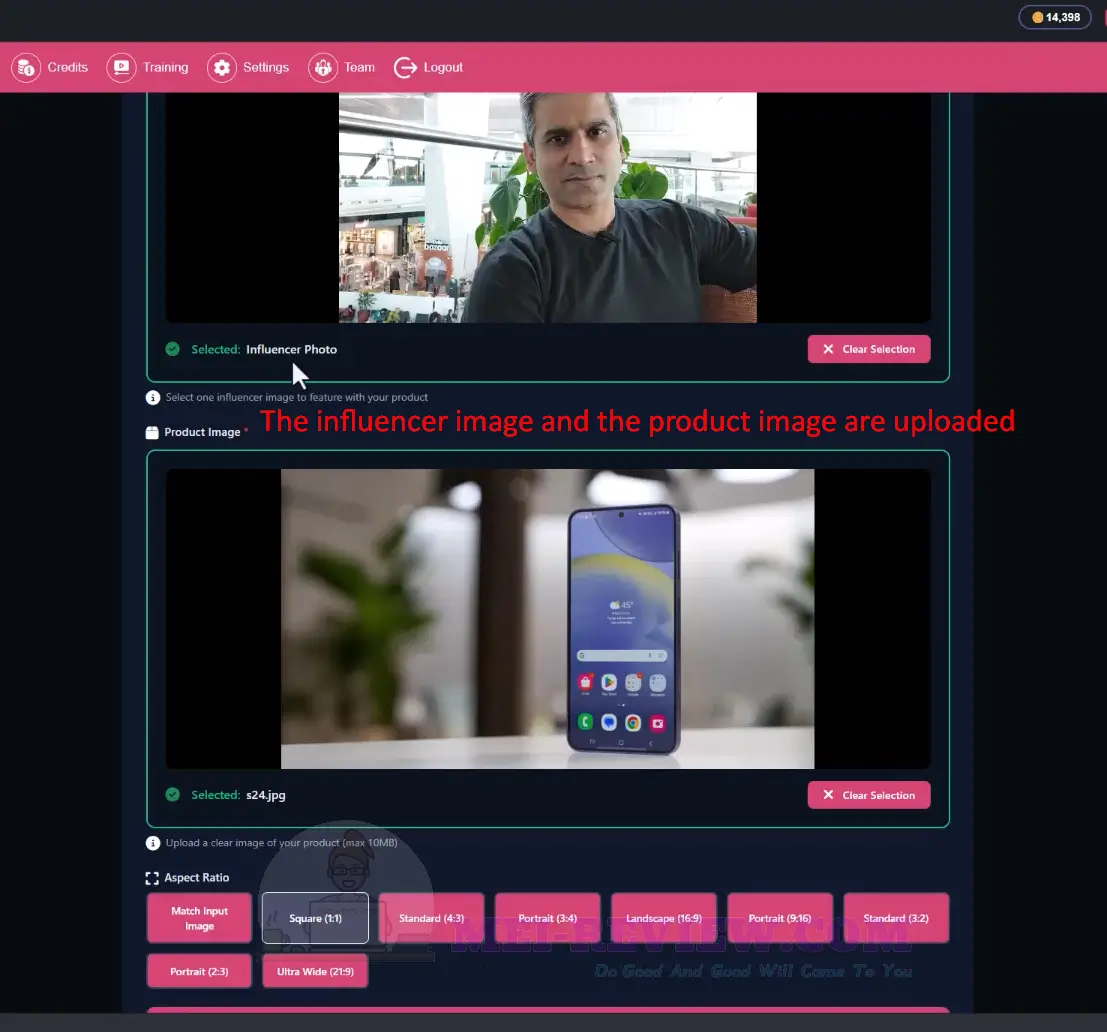The height and width of the screenshot is (1032, 1107).
Task: Clear the Influencer Photo selection
Action: [x=869, y=349]
